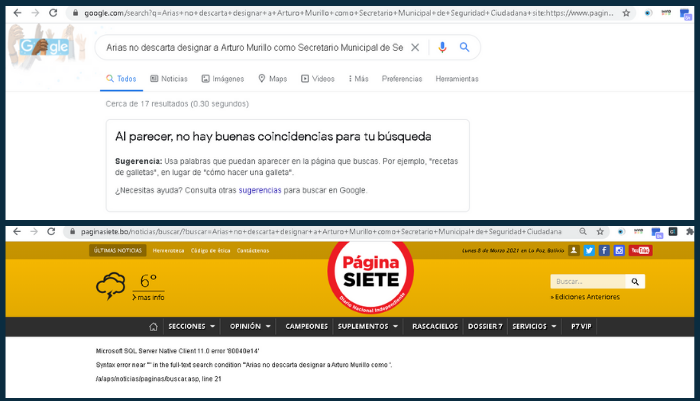Open Herramientas search tools
The image size is (700, 401).
pos(457,79)
